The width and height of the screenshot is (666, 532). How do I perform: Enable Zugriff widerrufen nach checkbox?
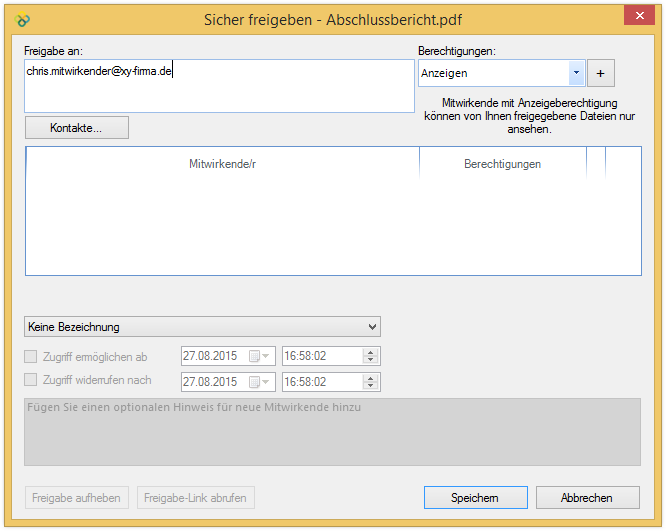(x=31, y=379)
